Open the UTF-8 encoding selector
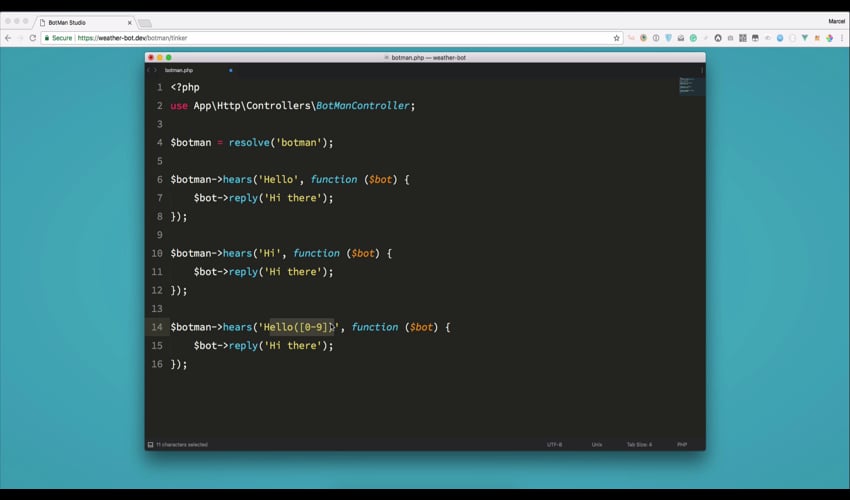The height and width of the screenshot is (500, 850). [x=554, y=445]
